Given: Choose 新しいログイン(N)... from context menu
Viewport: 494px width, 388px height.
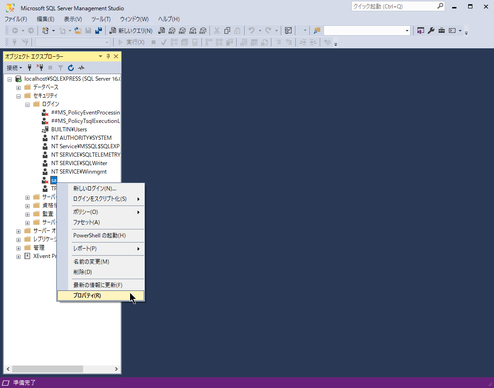Looking at the screenshot, I should 101,189.
